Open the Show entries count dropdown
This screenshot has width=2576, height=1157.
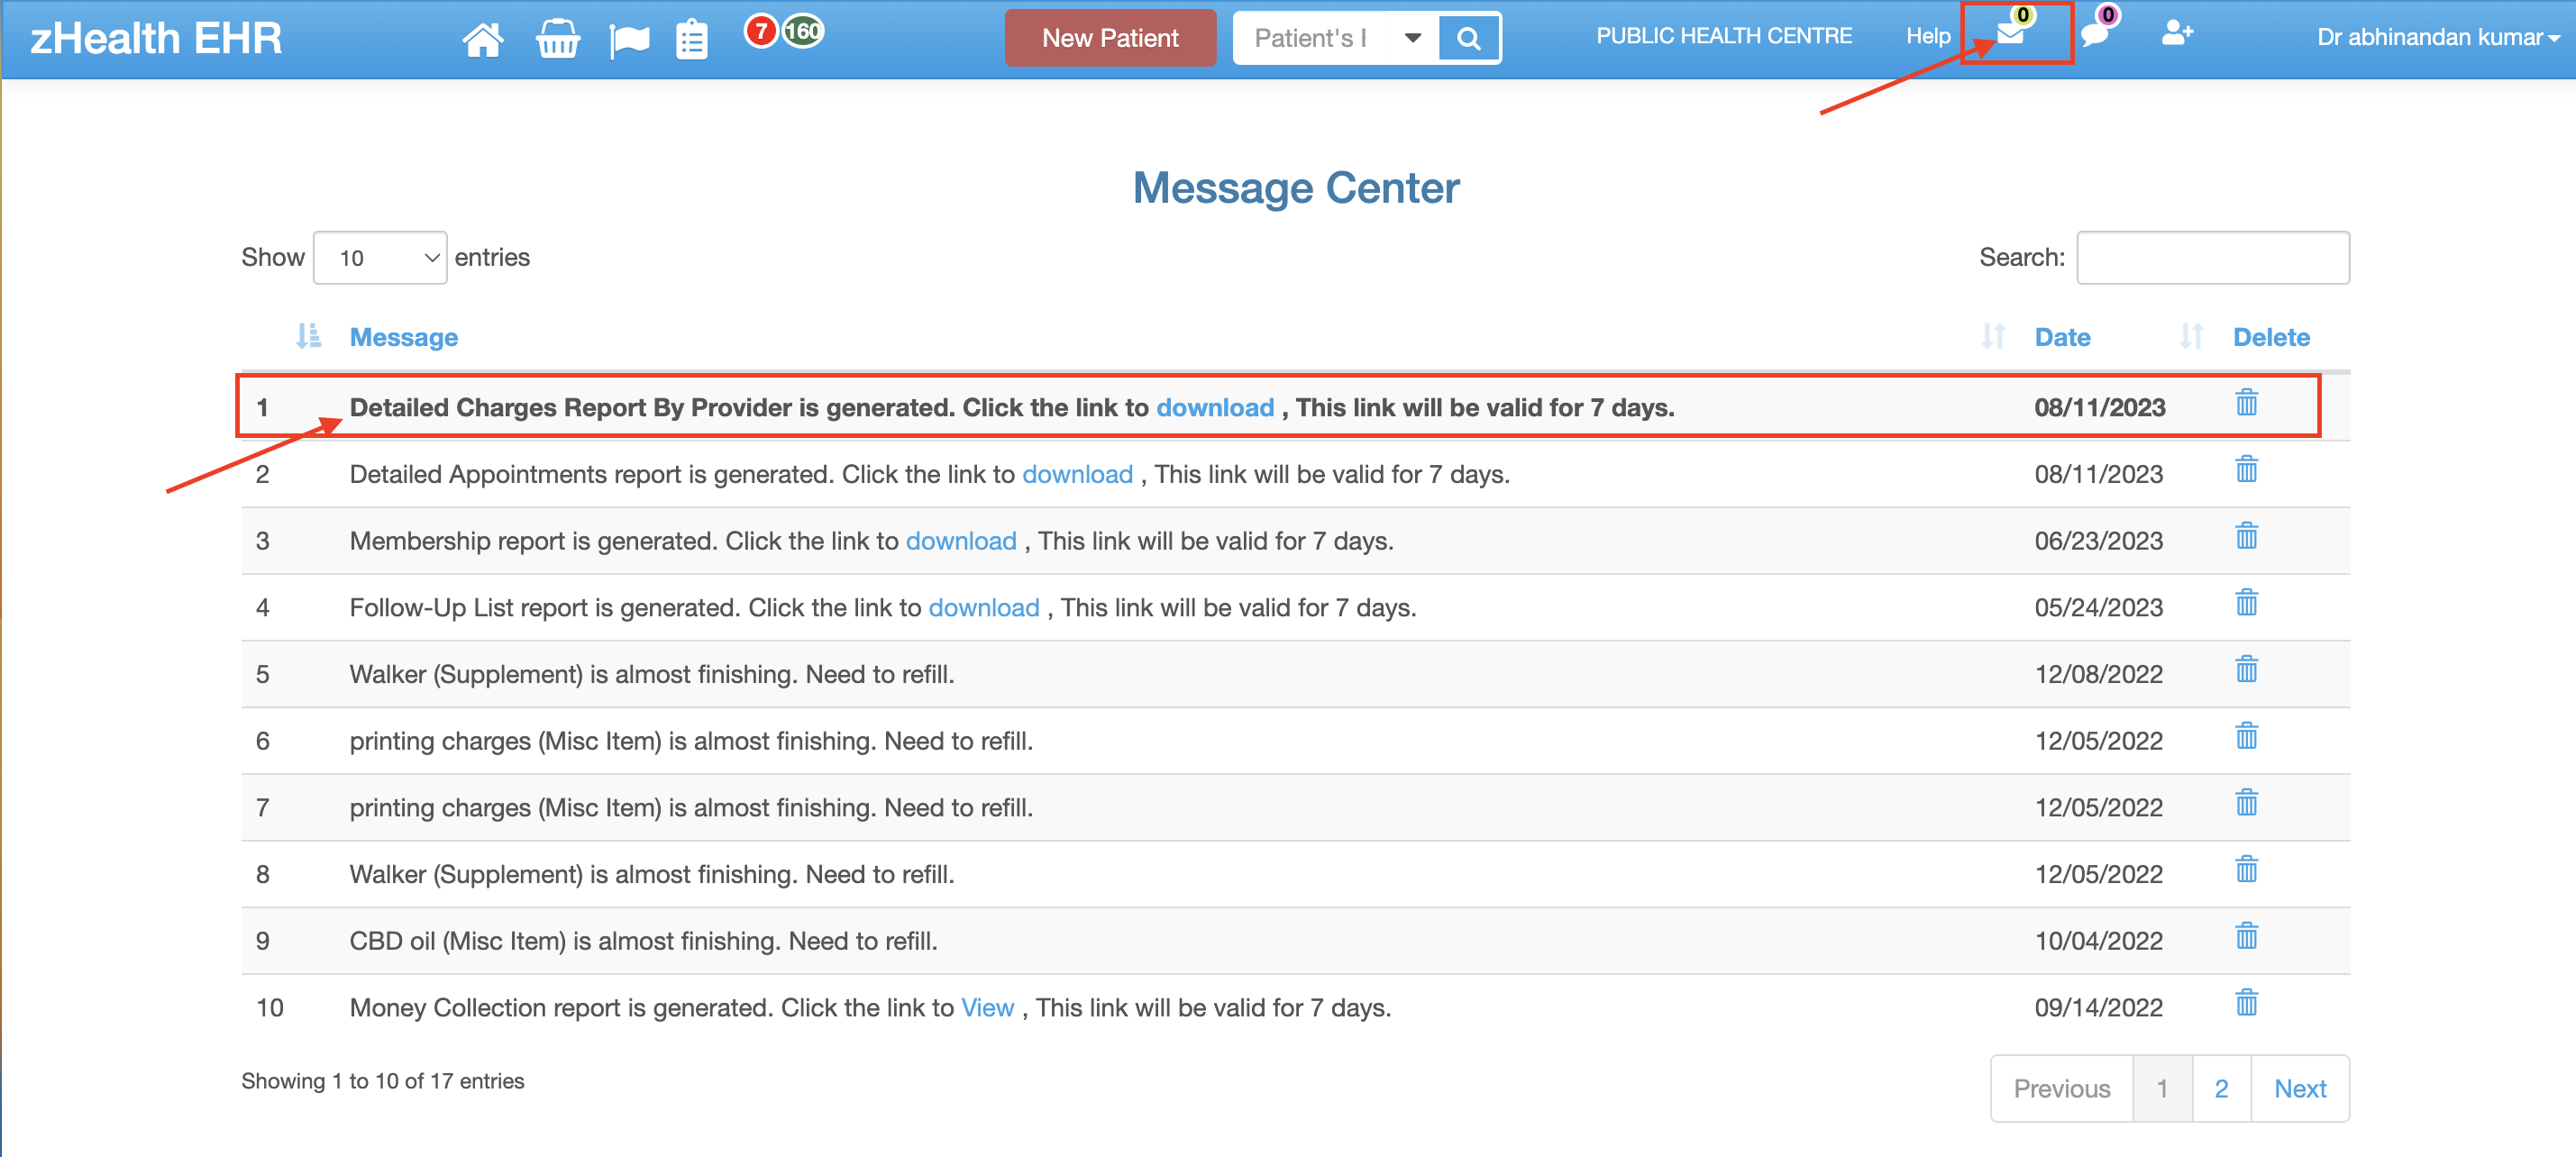point(380,258)
